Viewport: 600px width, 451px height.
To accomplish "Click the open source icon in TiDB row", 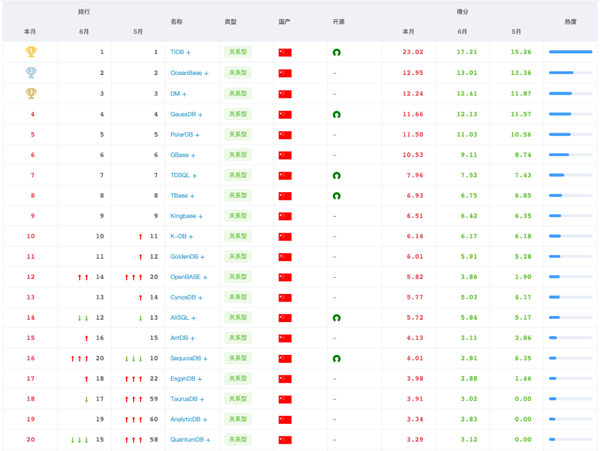I will pos(337,52).
